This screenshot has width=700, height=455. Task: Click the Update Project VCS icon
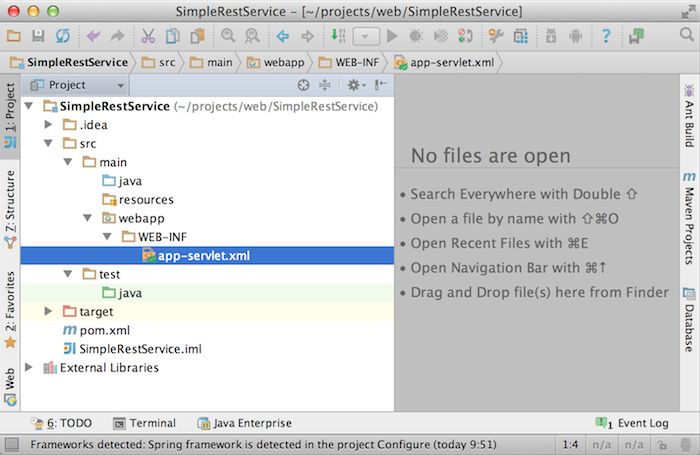click(465, 36)
